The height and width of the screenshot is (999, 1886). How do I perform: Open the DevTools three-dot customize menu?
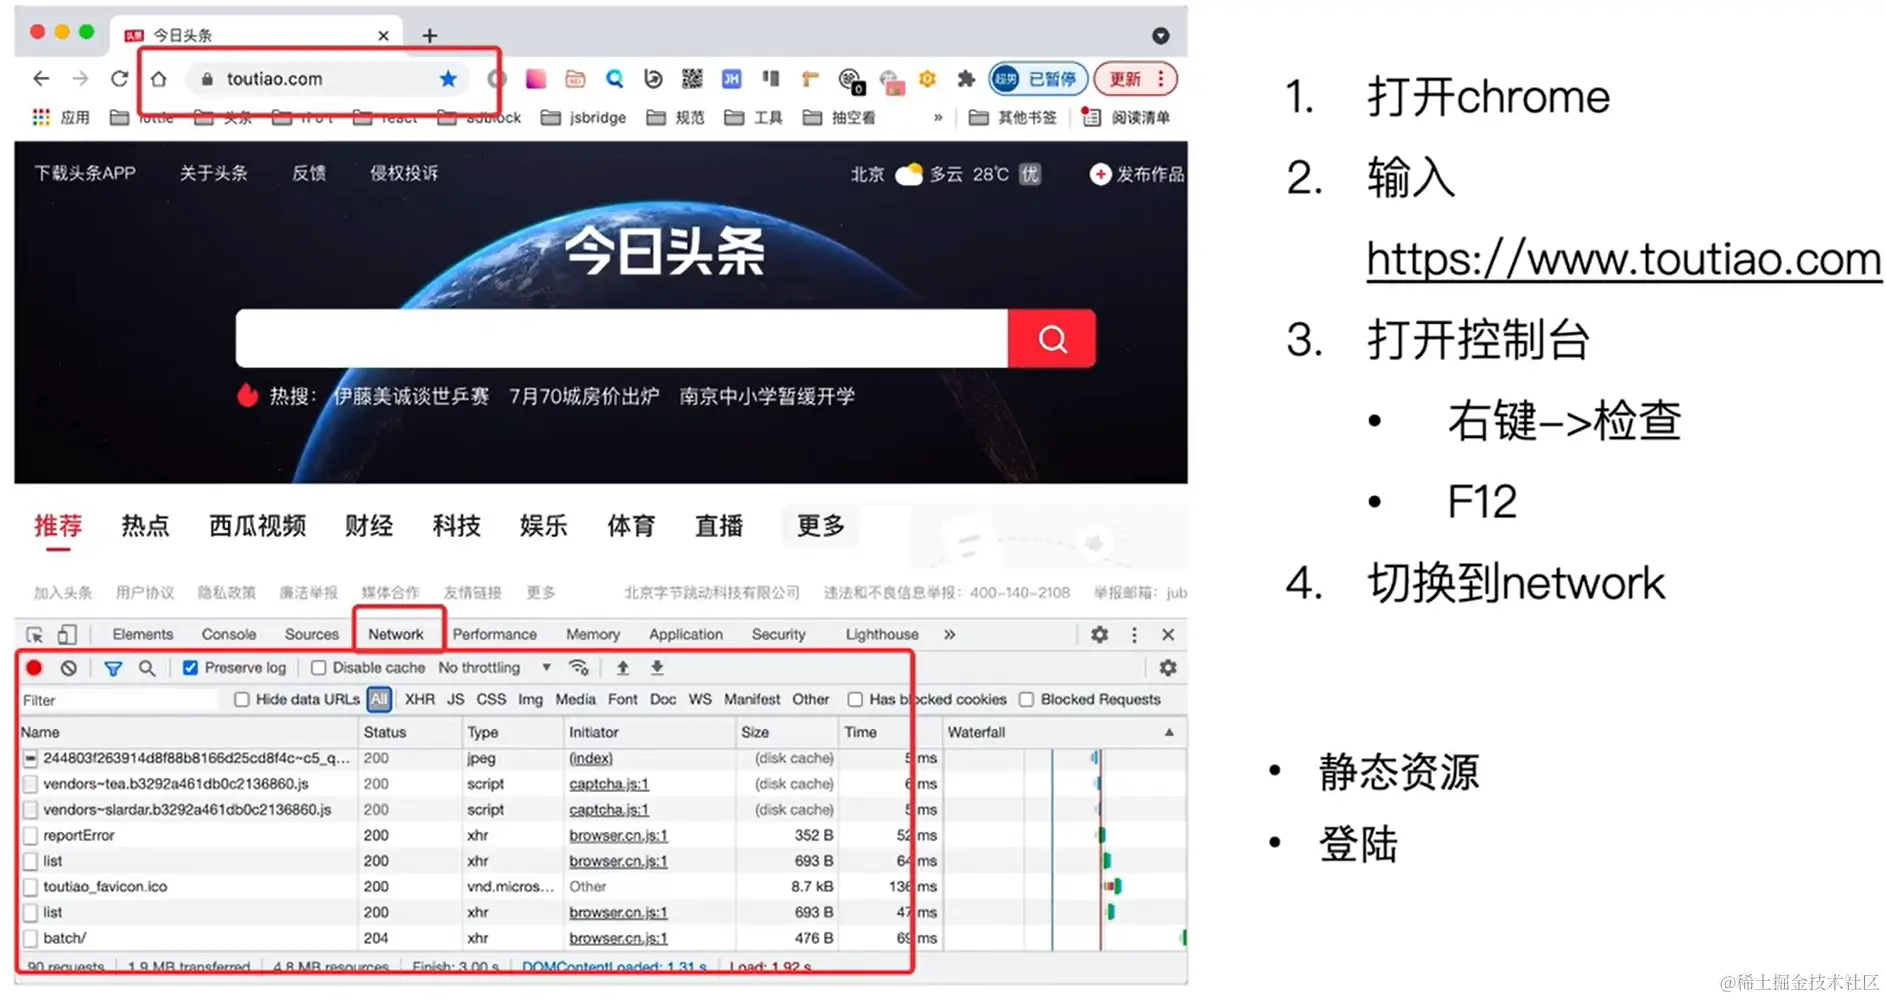(x=1134, y=634)
